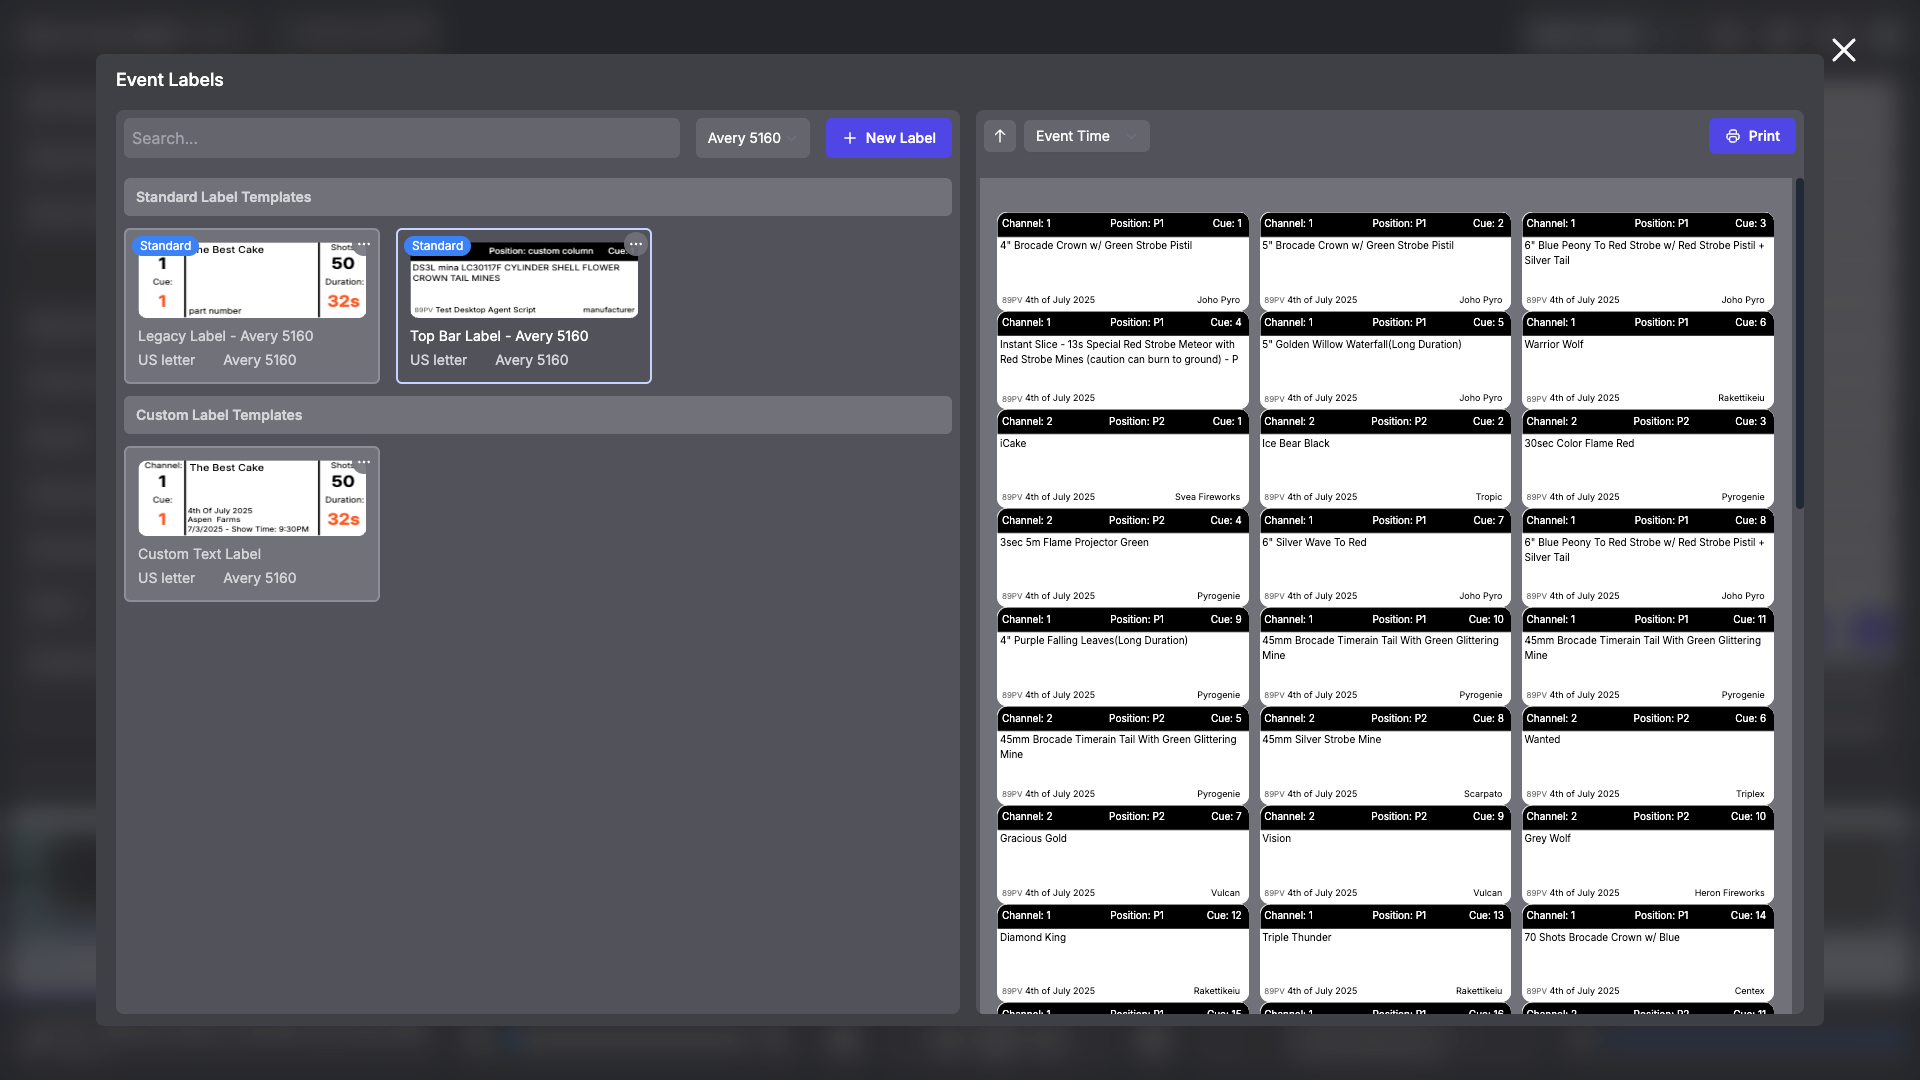Select the Legacy Label - Avery 5160 template
Screen dimensions: 1920x1080
tap(252, 306)
